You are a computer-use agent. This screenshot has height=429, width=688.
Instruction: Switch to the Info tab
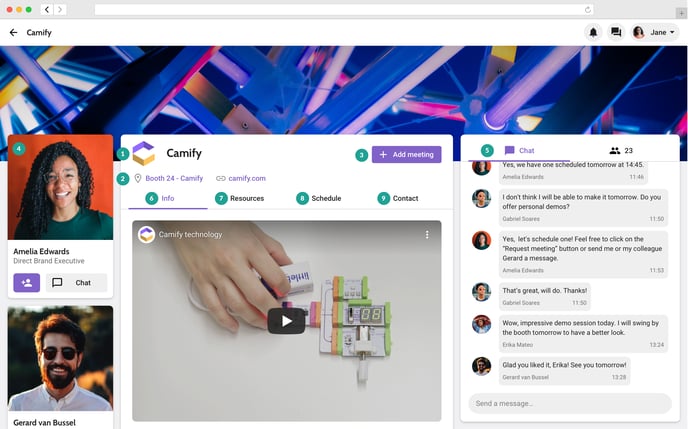click(x=168, y=198)
